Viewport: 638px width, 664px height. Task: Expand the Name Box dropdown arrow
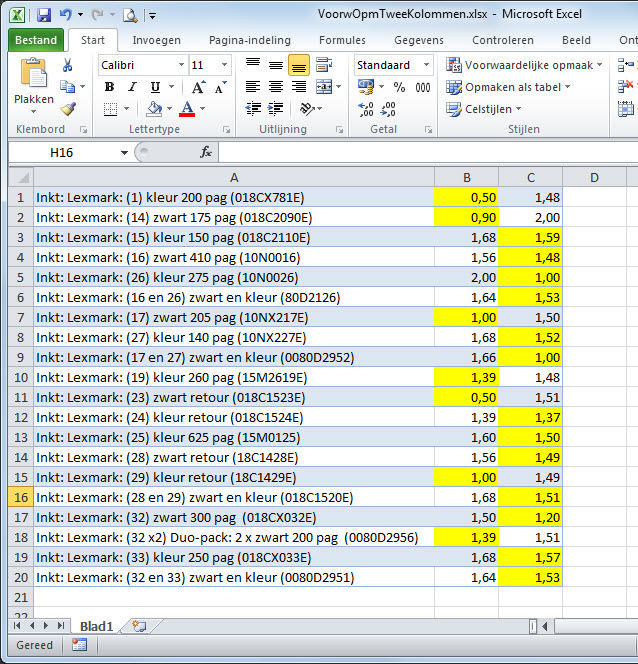coord(124,152)
